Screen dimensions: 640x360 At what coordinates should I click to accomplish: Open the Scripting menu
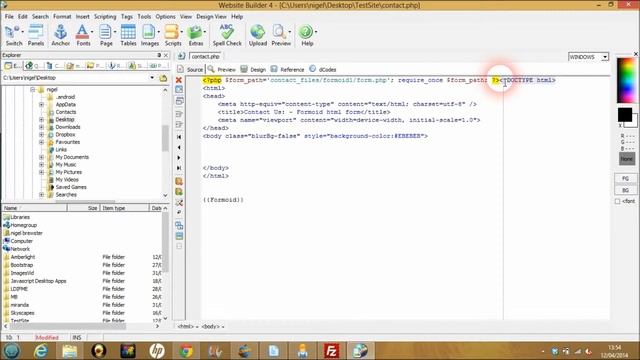[x=105, y=17]
